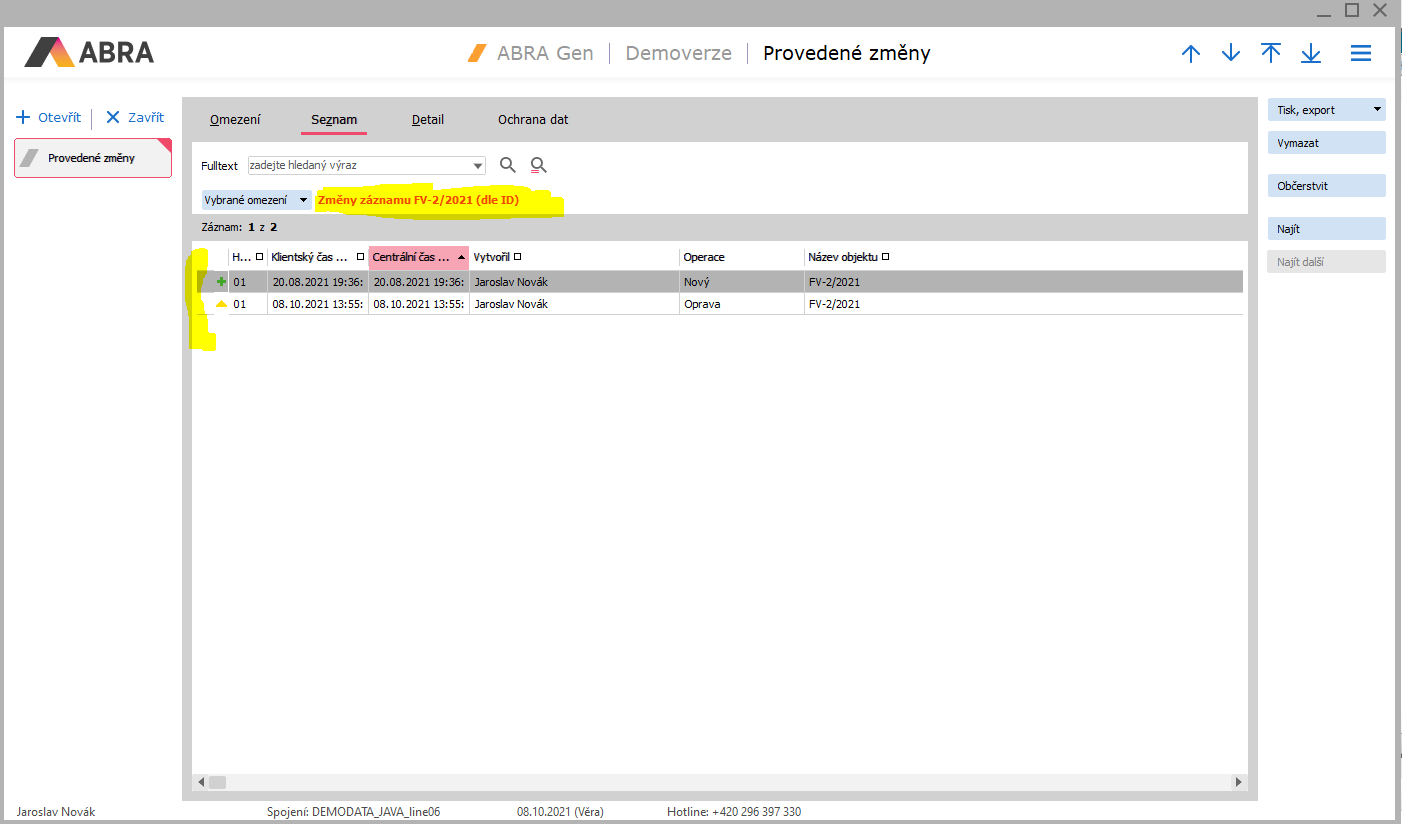Click the up arrow to go to previous record

tap(1190, 54)
